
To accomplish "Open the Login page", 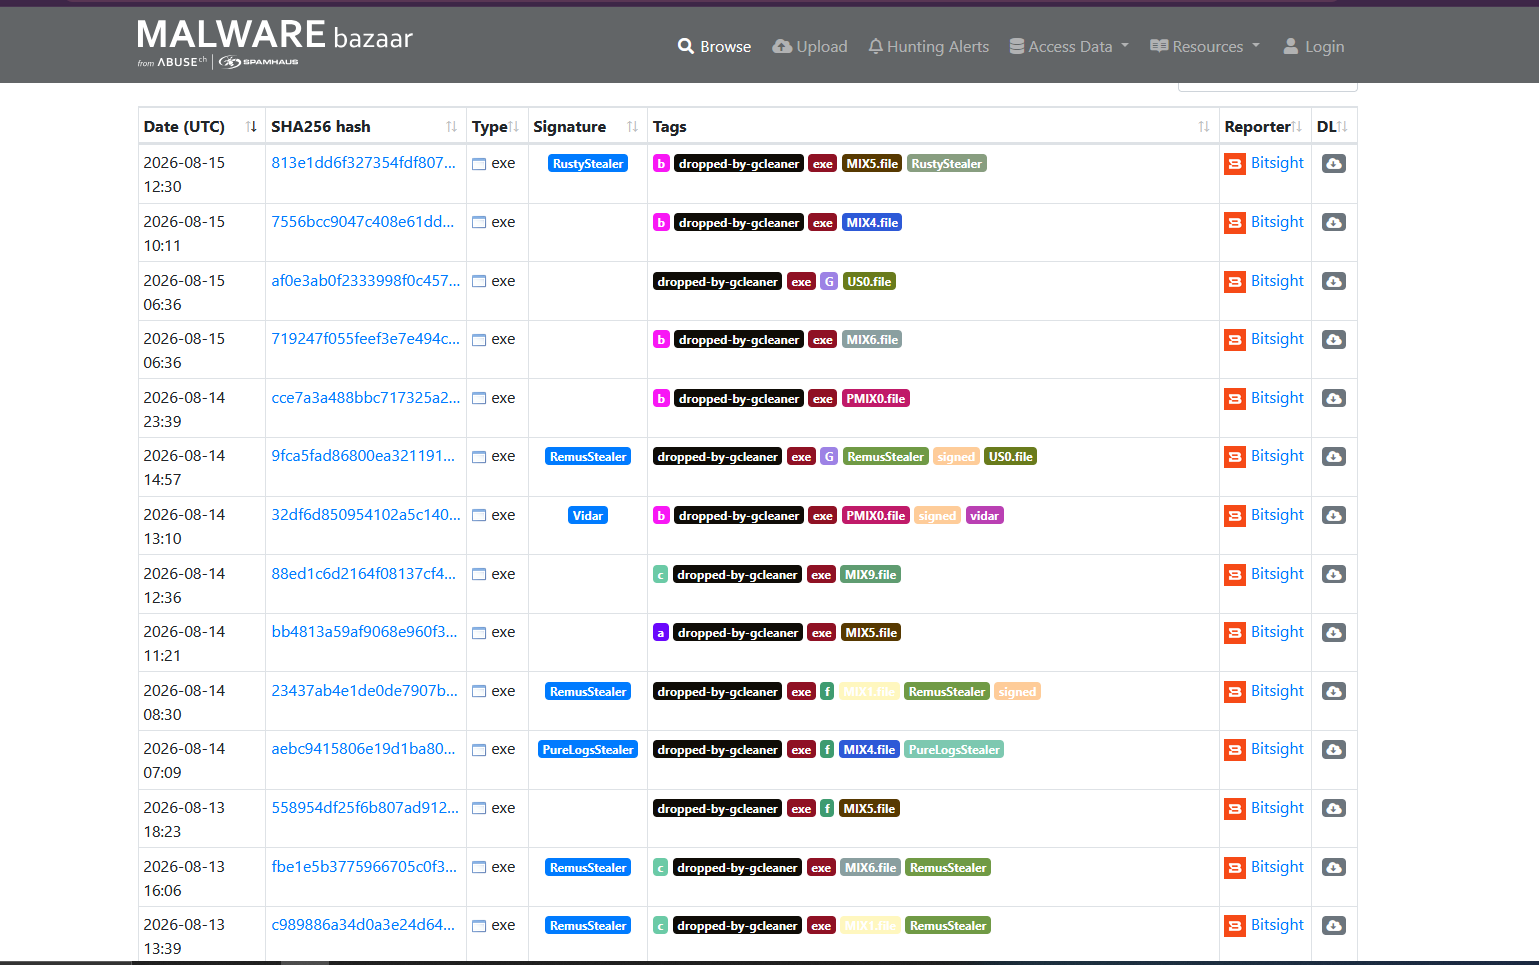I will [x=1314, y=46].
